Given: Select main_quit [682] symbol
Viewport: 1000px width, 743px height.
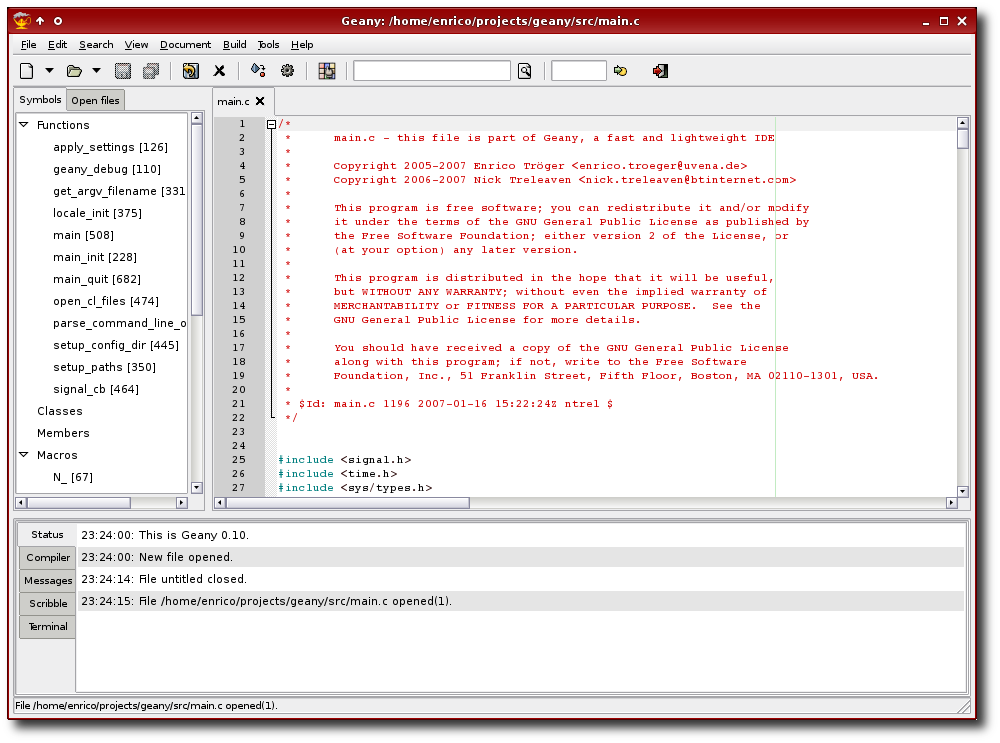Looking at the screenshot, I should (97, 279).
